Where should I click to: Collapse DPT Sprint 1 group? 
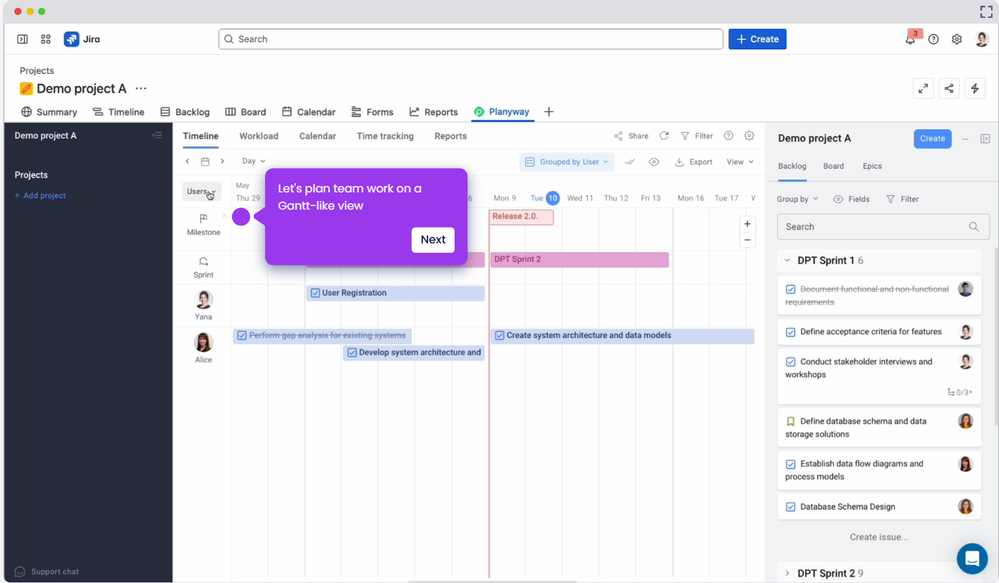pos(787,261)
